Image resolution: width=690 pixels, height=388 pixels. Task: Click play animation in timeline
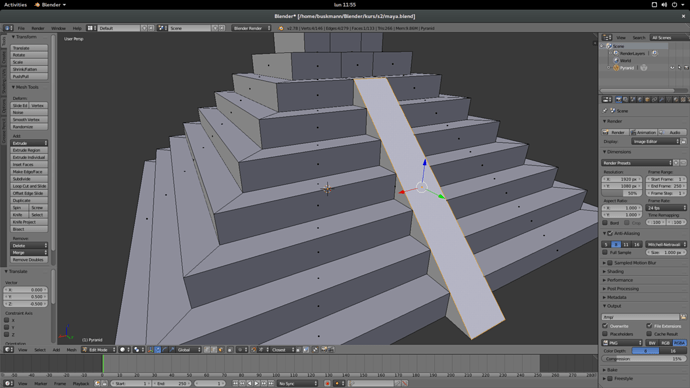[257, 384]
